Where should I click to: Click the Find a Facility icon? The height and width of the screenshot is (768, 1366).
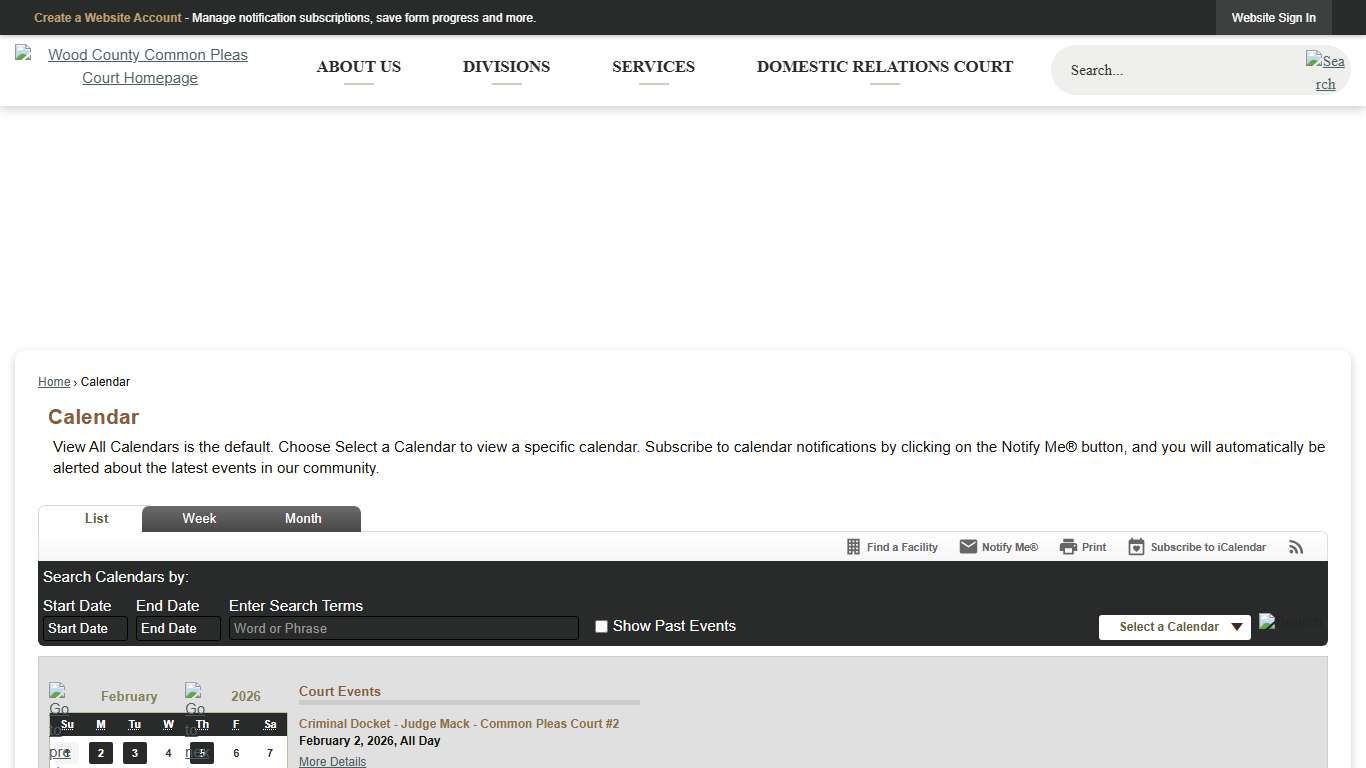(853, 547)
